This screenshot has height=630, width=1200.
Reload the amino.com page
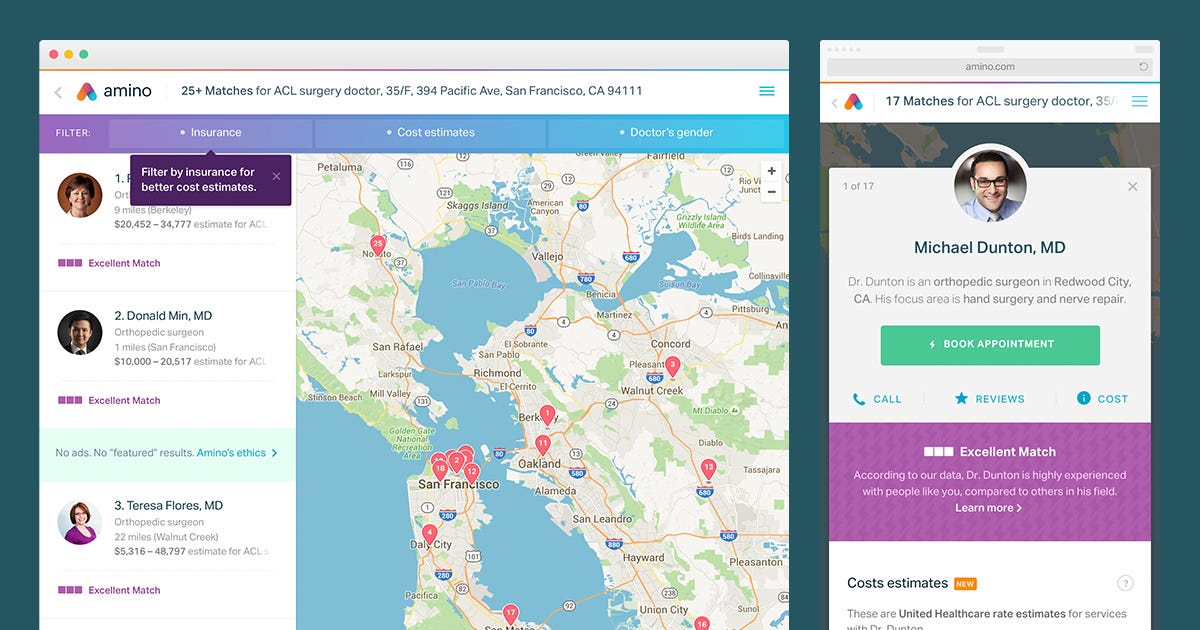point(1143,67)
